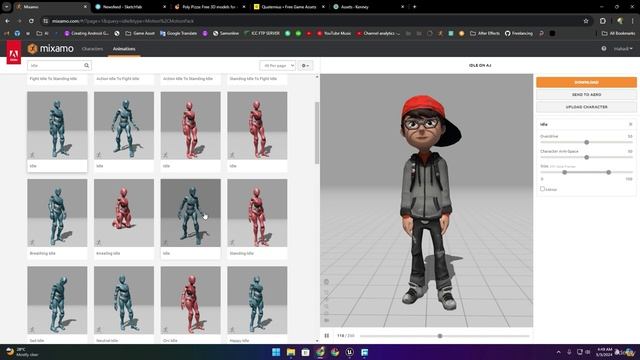Click the Upload Character button

click(586, 107)
